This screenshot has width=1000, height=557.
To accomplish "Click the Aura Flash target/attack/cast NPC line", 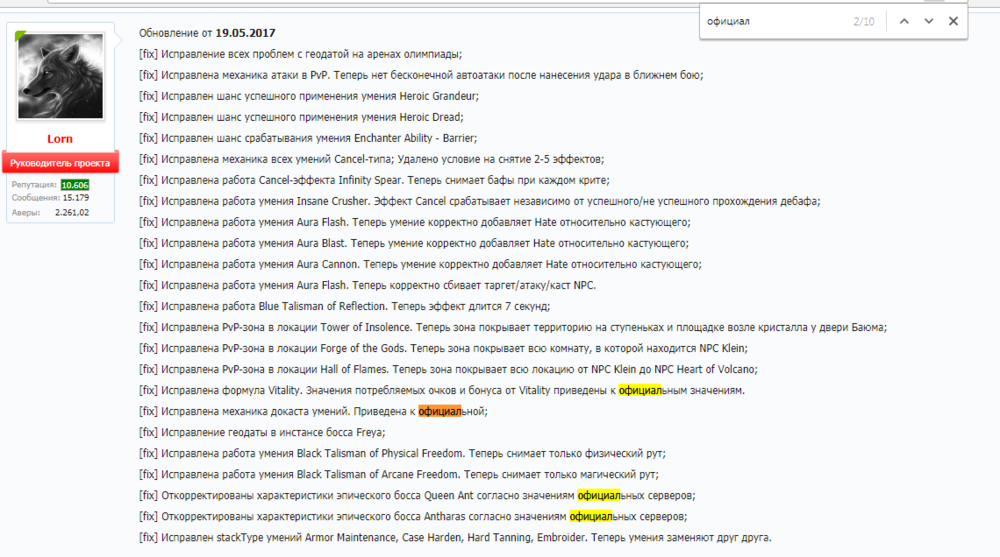I will (x=367, y=286).
